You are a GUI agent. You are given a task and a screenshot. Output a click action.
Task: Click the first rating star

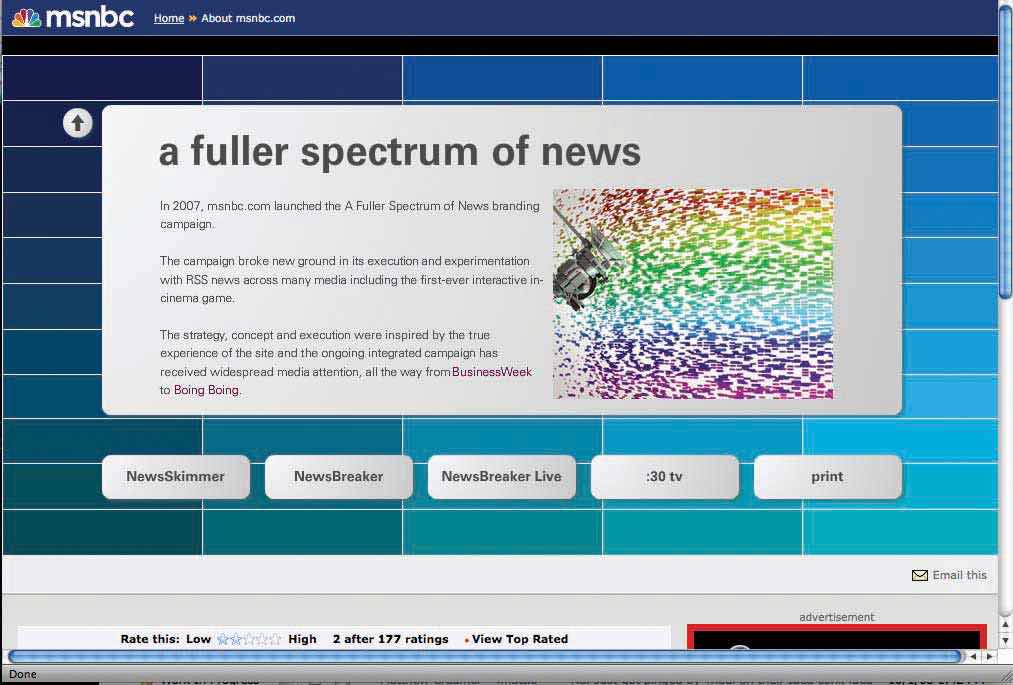(223, 639)
